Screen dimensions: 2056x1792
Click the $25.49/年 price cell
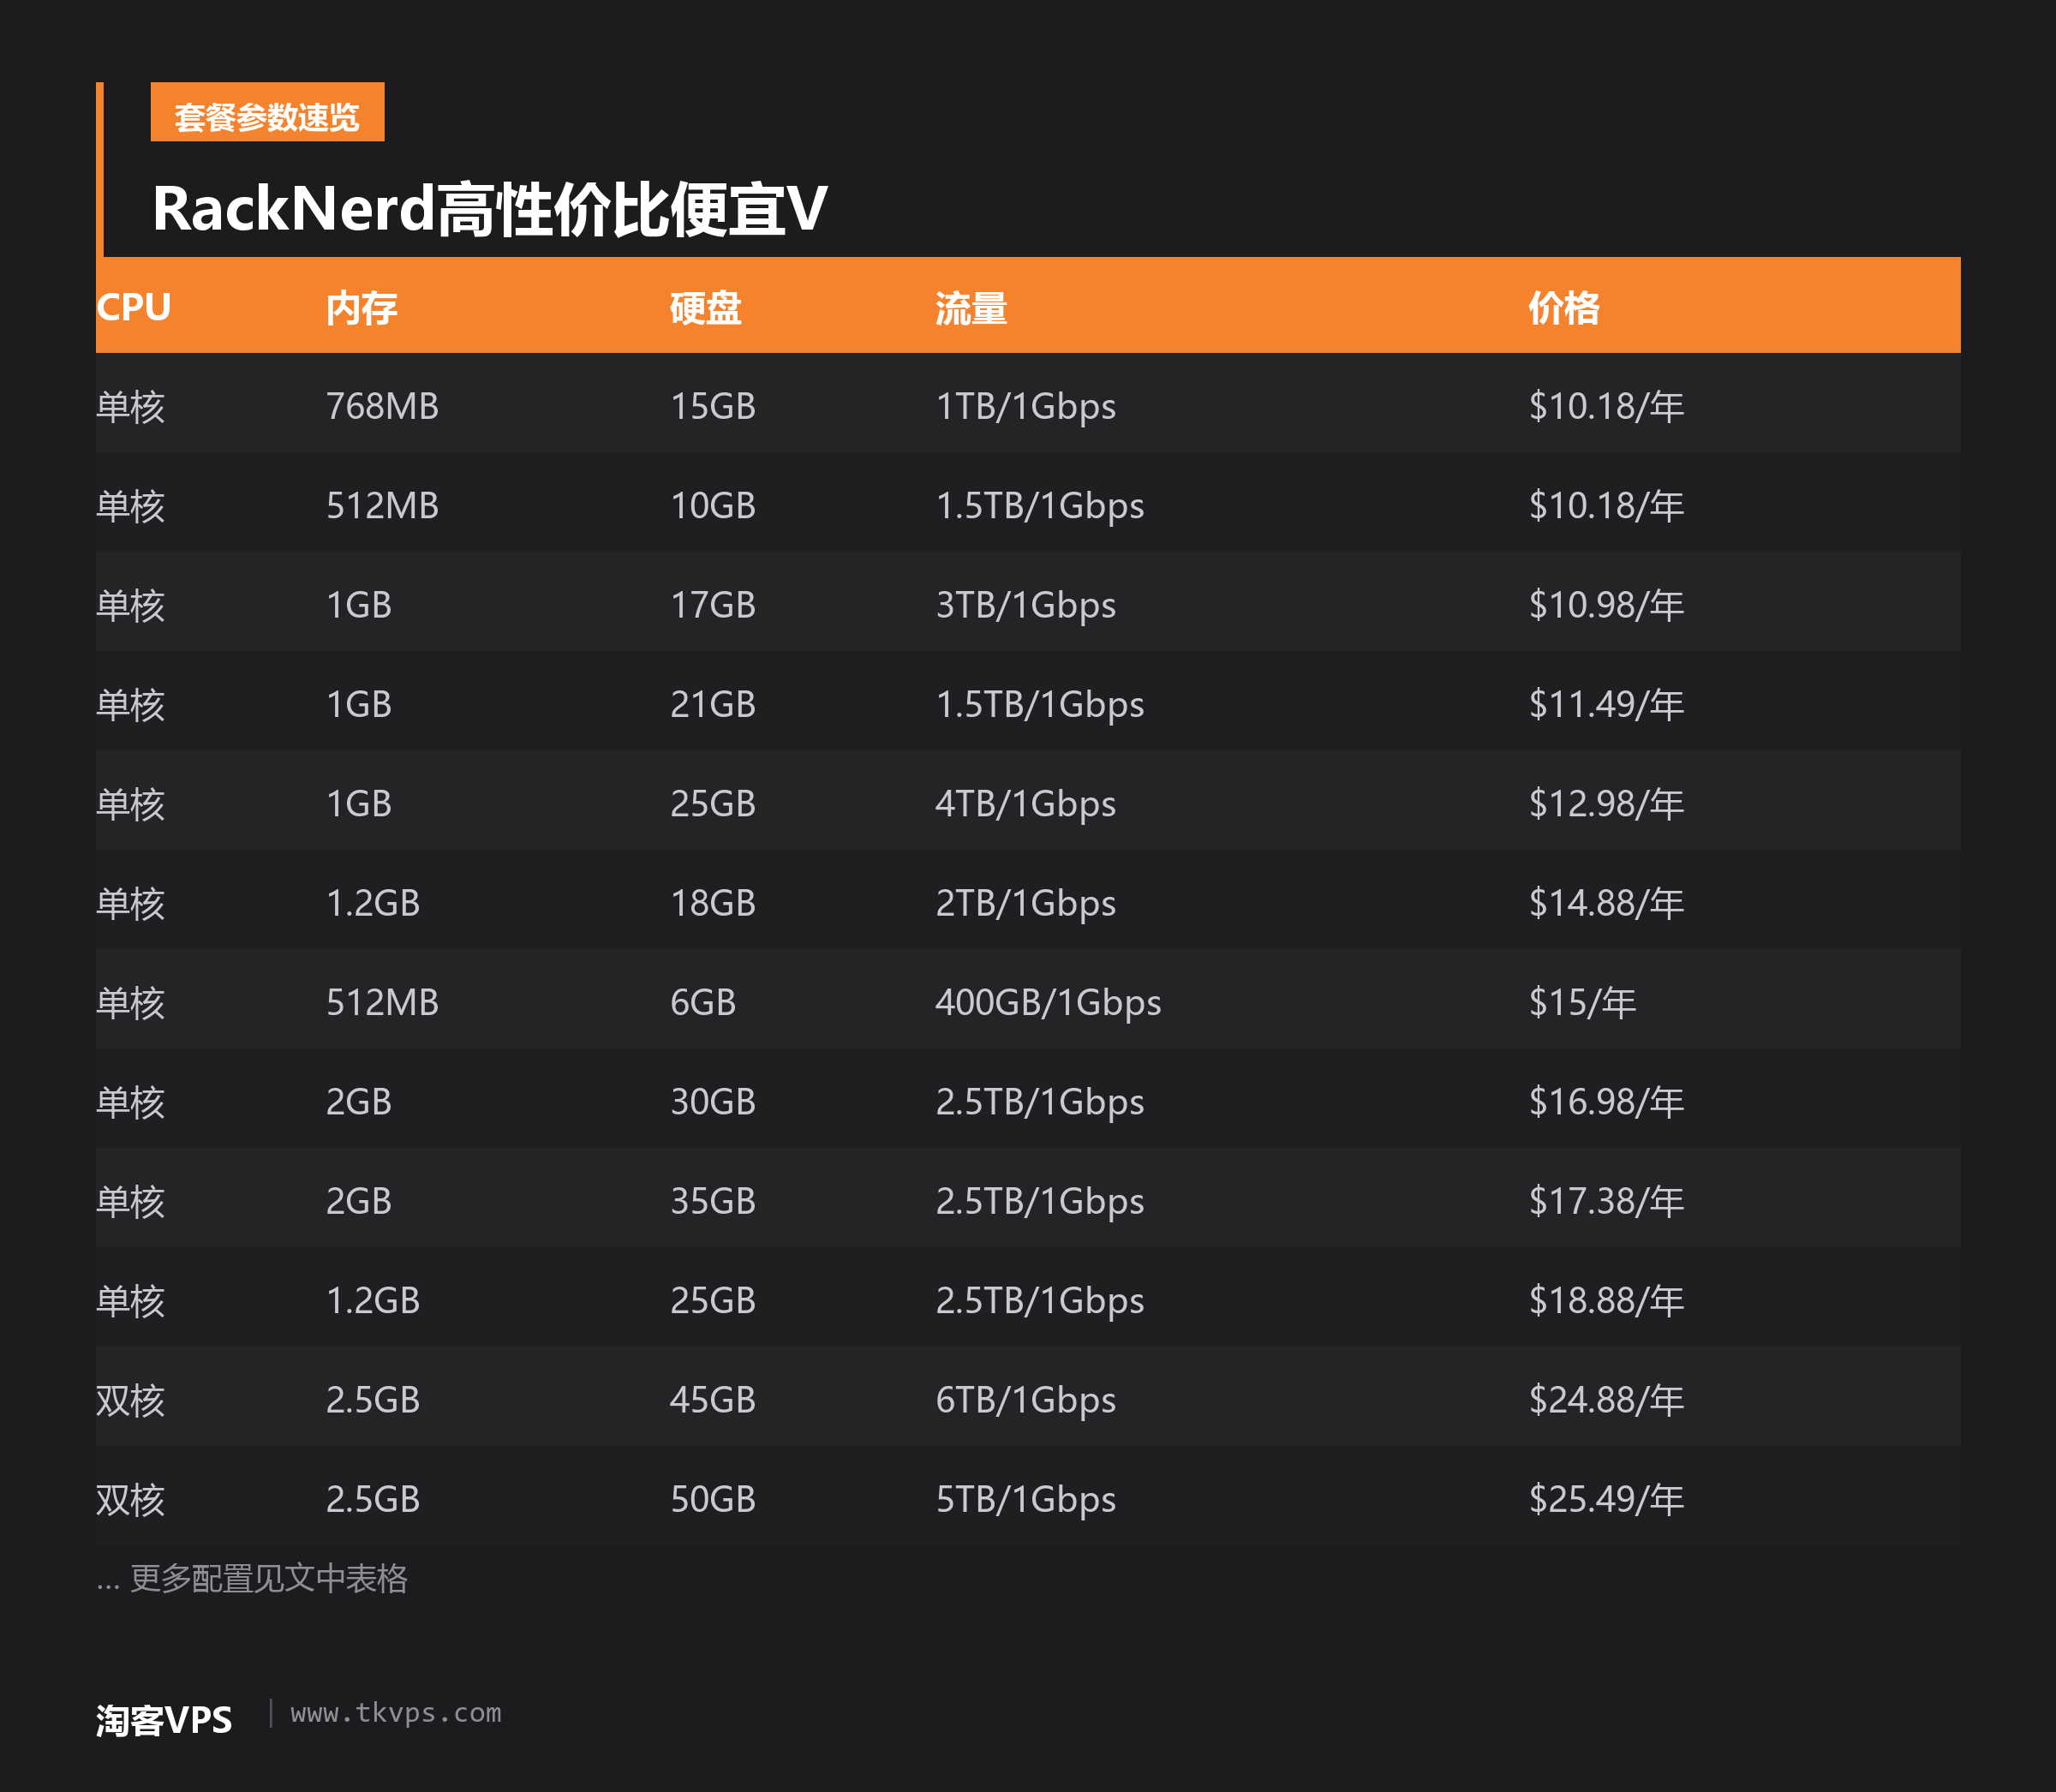click(x=1606, y=1498)
